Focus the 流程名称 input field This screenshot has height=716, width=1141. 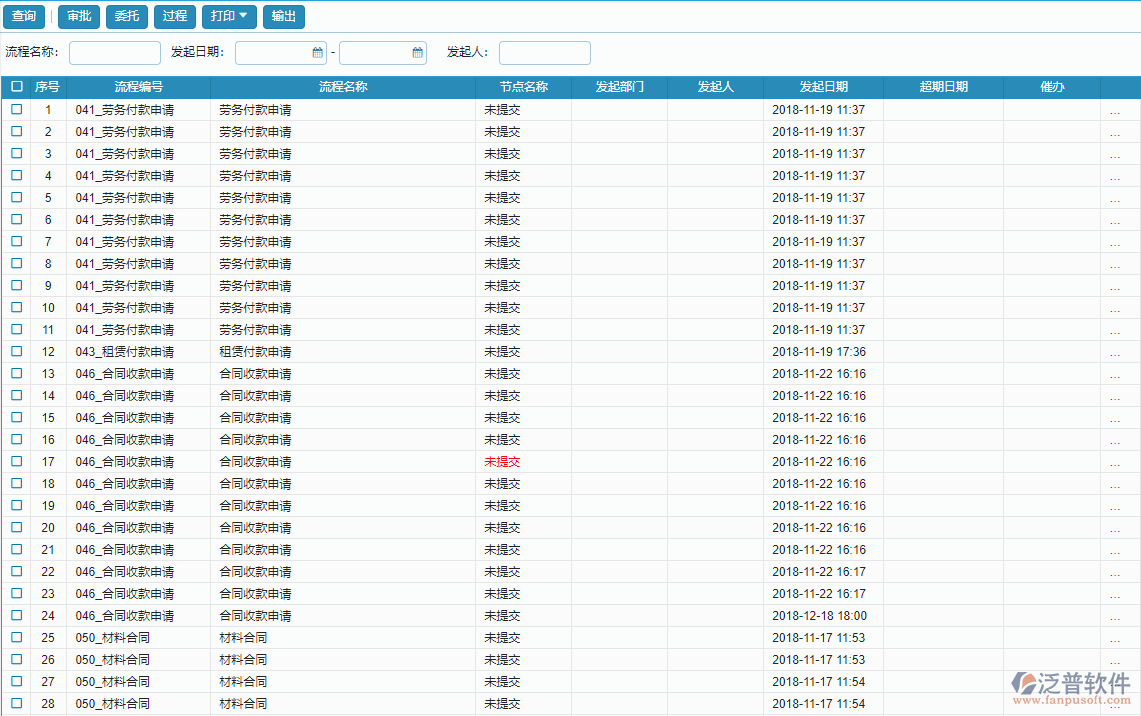click(115, 53)
